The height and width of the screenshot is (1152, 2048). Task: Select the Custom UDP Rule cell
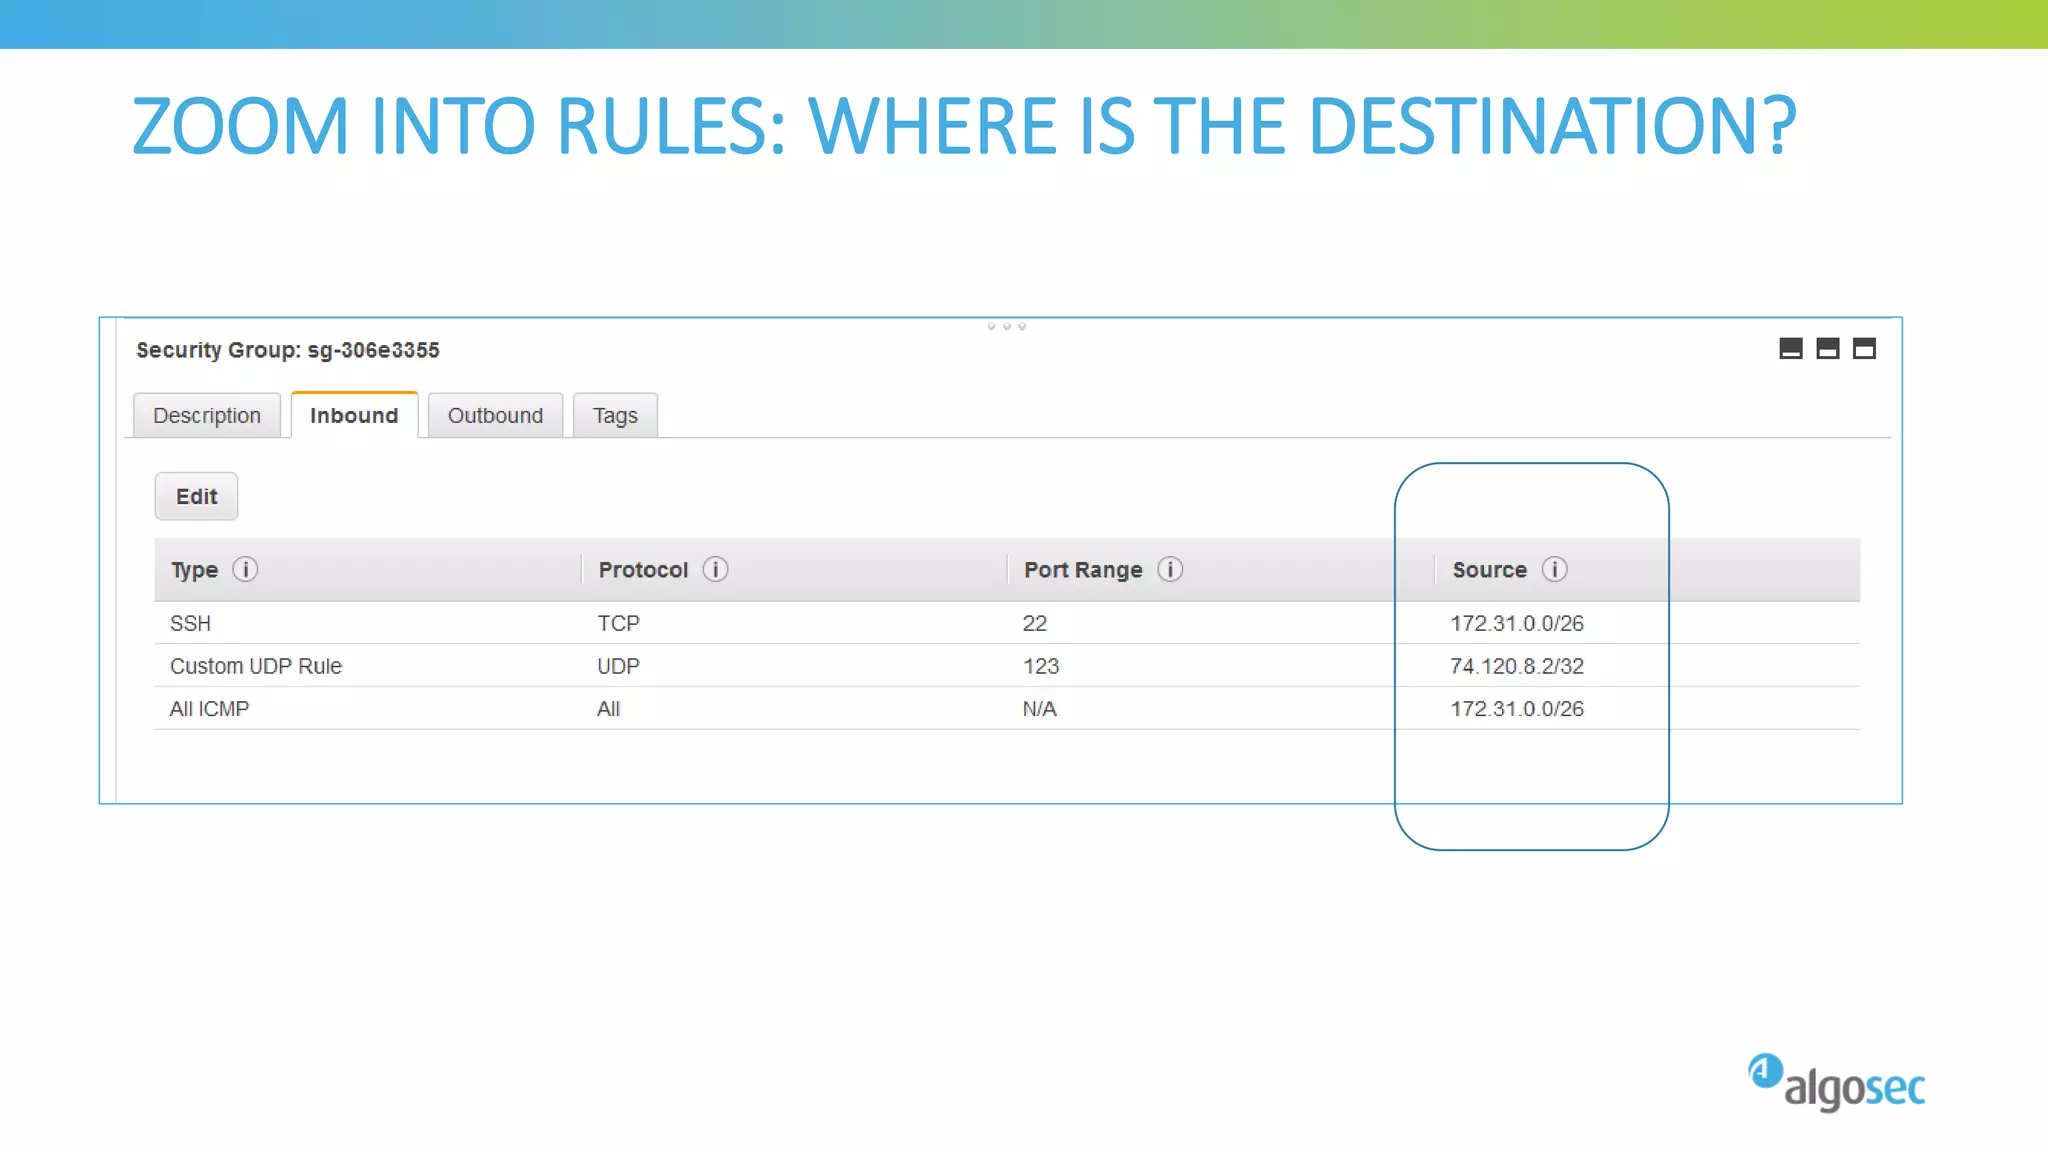click(x=256, y=666)
